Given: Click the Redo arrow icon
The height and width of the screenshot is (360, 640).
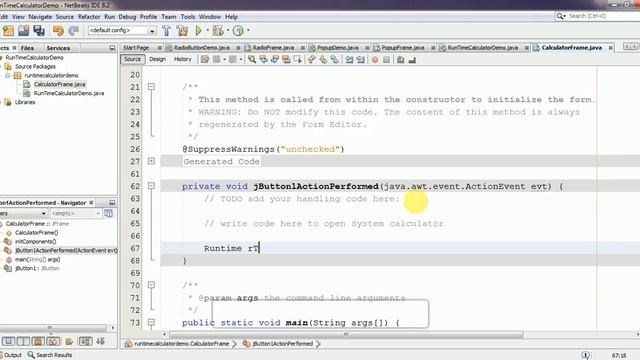Looking at the screenshot, I should coord(73,31).
